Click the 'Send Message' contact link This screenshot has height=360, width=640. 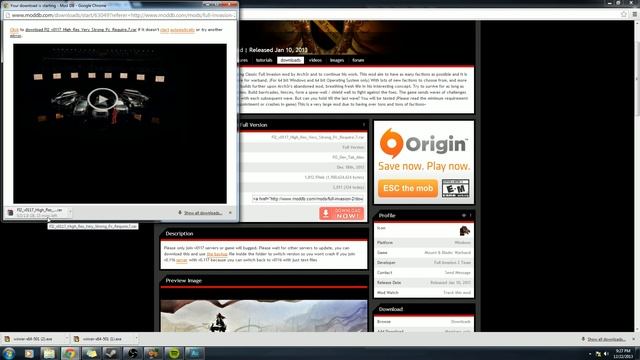458,273
